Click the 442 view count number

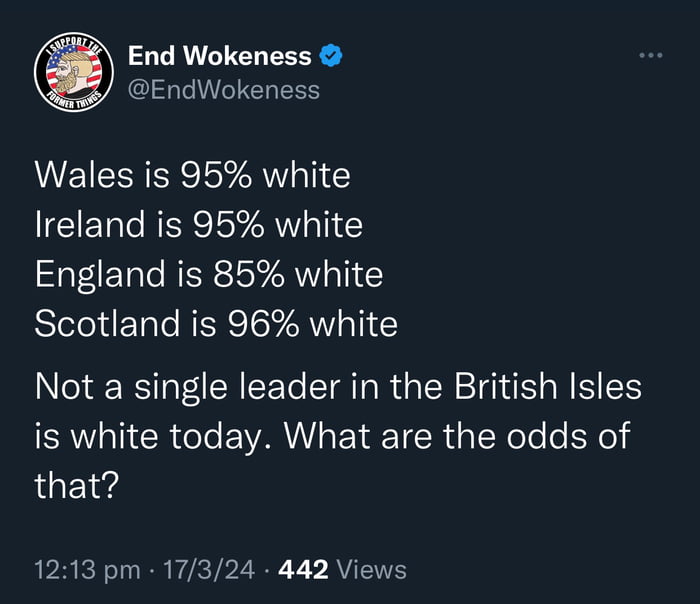click(x=304, y=570)
